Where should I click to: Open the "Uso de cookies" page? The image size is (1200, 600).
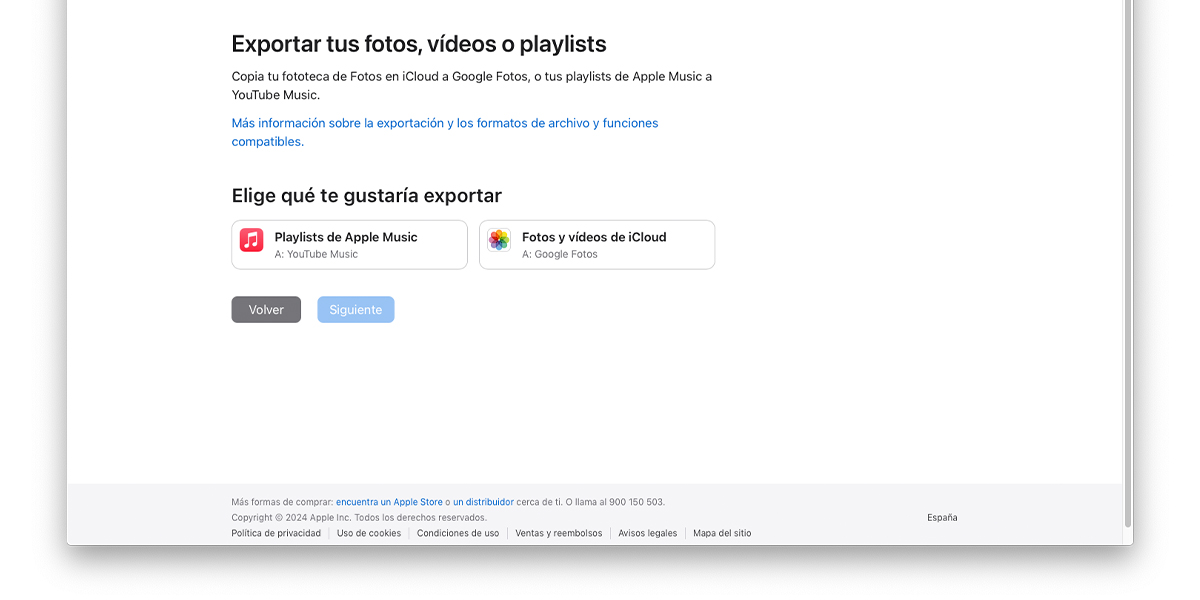point(368,533)
